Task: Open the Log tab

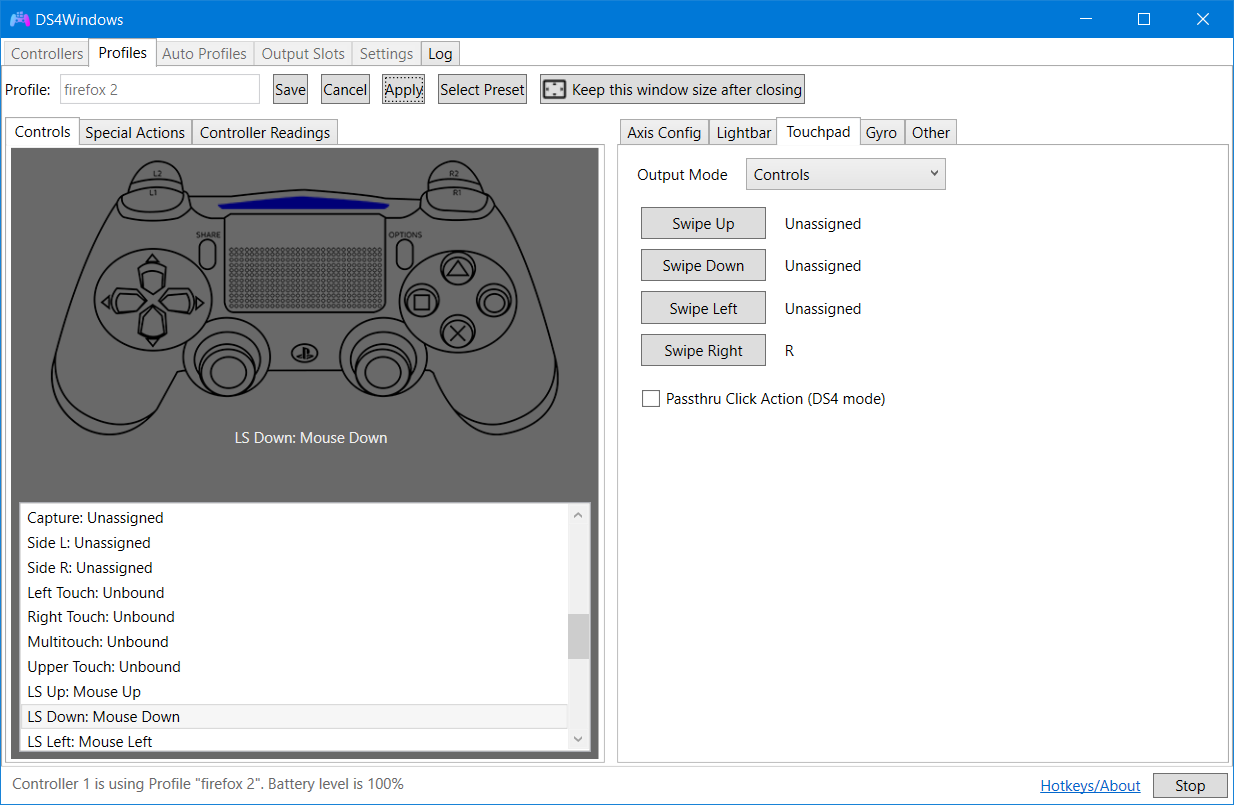Action: click(x=440, y=54)
